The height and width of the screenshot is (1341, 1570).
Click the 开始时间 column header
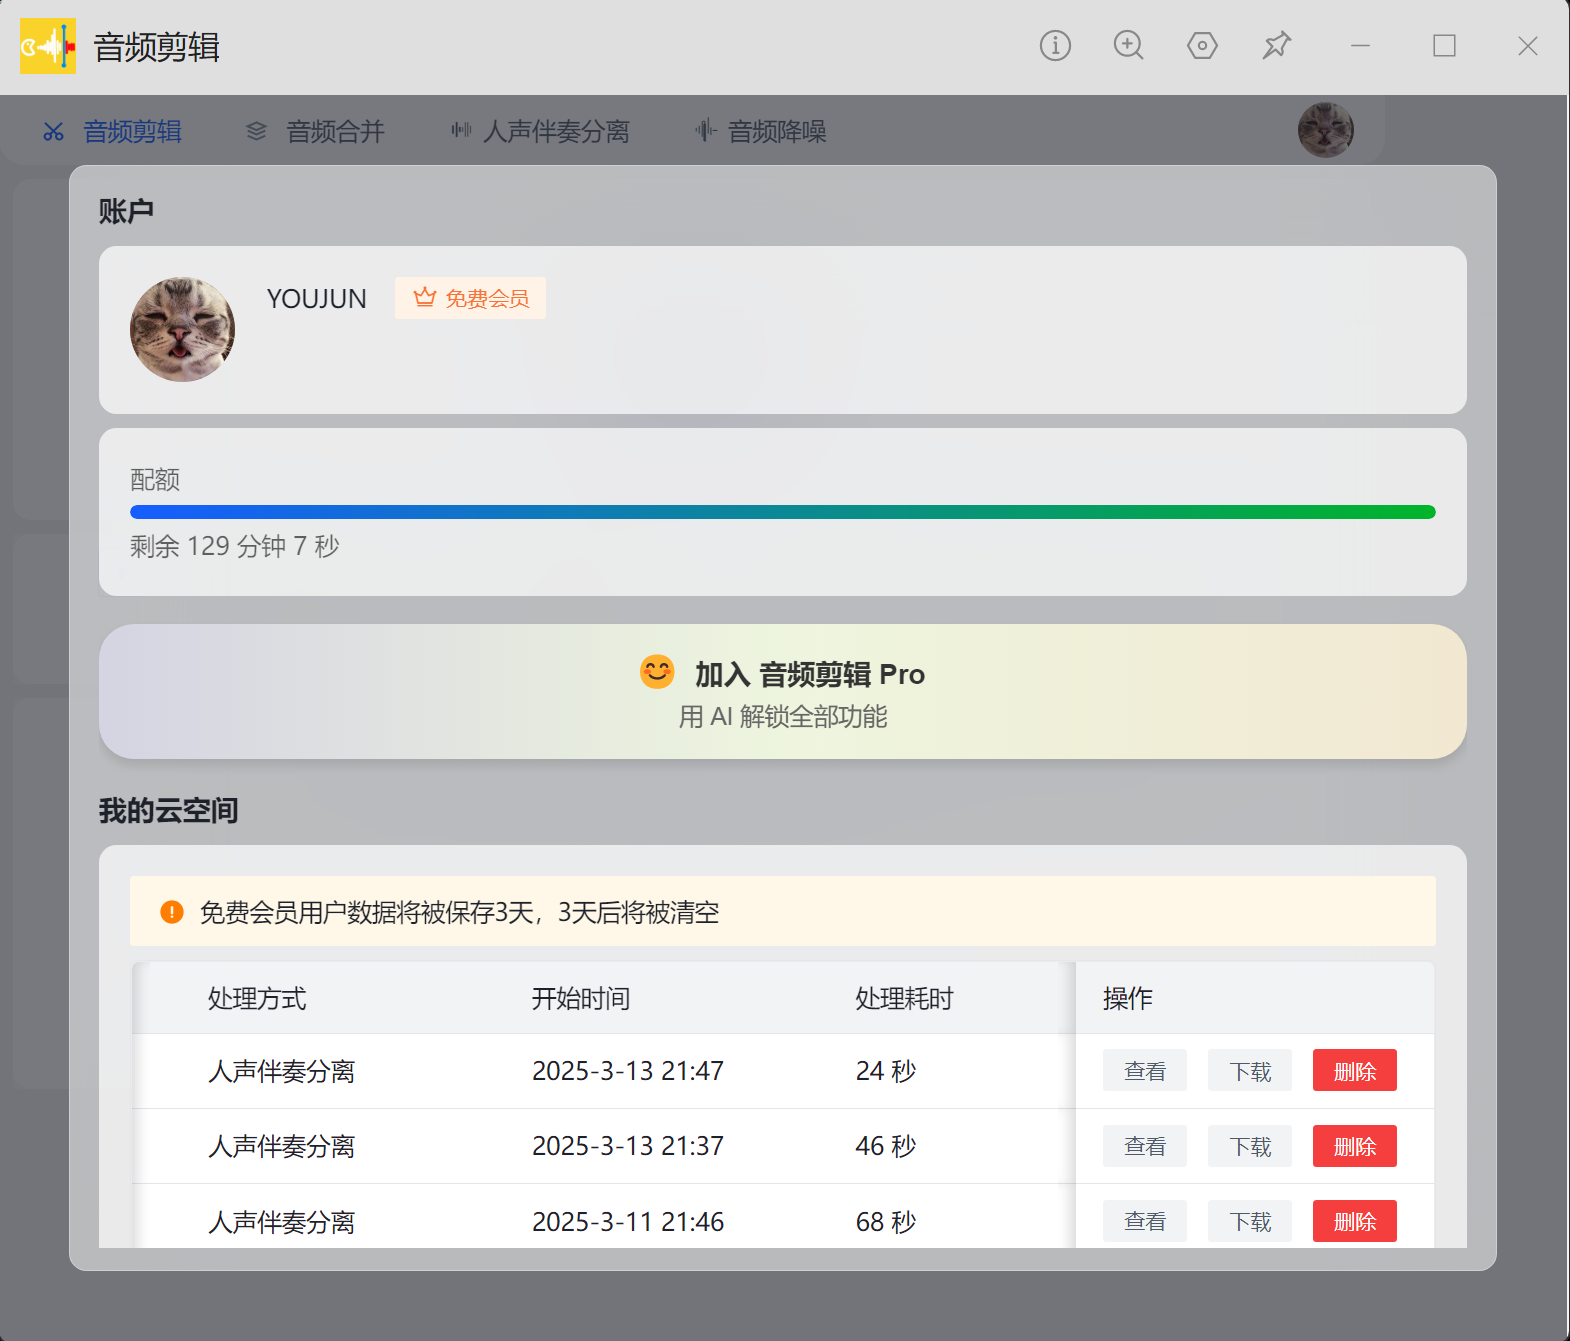(x=581, y=998)
